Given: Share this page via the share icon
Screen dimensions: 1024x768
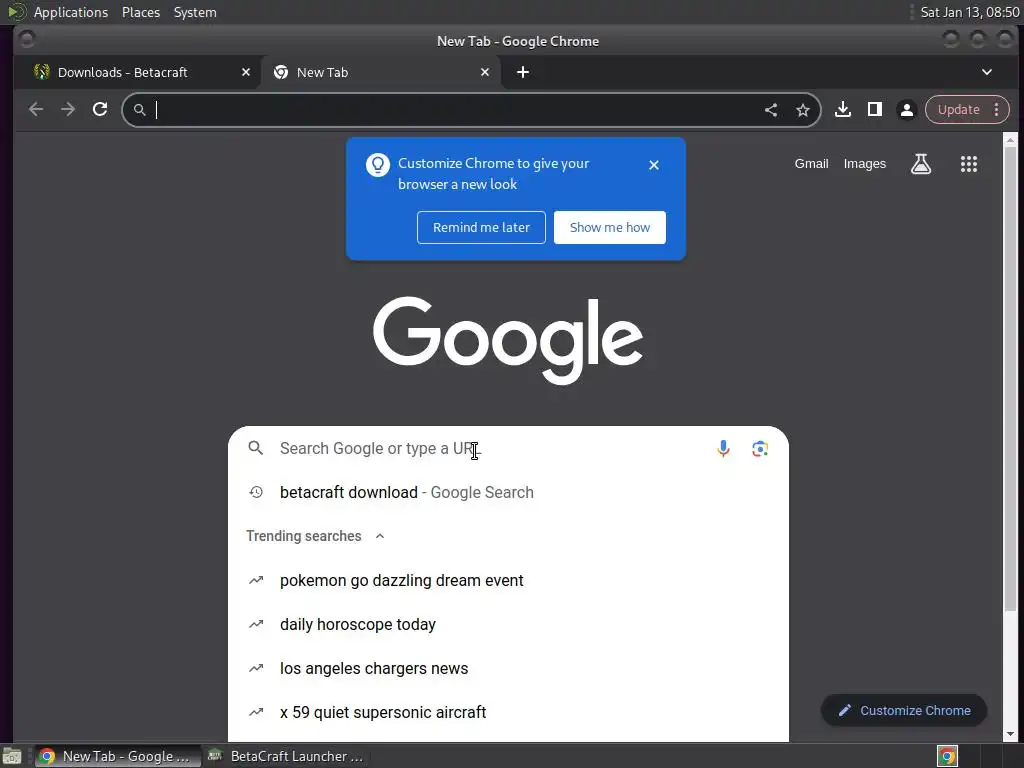Looking at the screenshot, I should 771,110.
